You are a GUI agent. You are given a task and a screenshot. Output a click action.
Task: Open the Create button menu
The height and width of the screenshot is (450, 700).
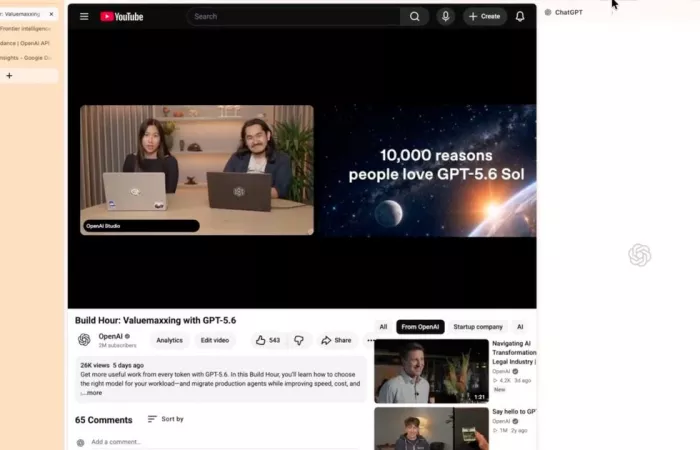[x=484, y=17]
